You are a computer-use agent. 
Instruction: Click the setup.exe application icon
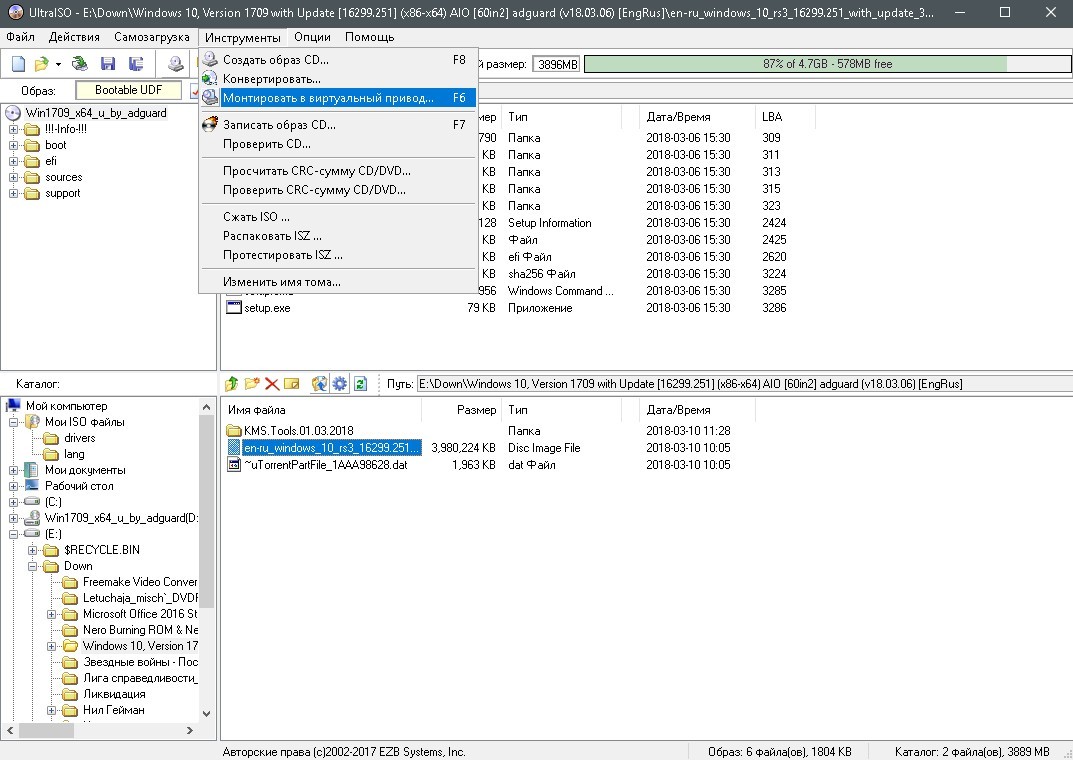(x=234, y=308)
